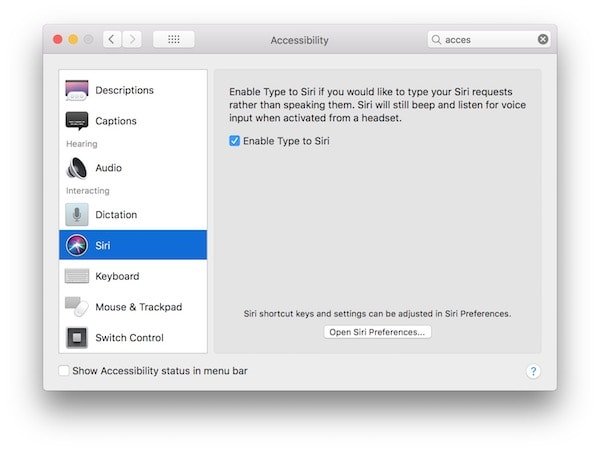This screenshot has height=452, width=600.
Task: Enable Show Accessibility status in menu bar
Action: pos(64,371)
